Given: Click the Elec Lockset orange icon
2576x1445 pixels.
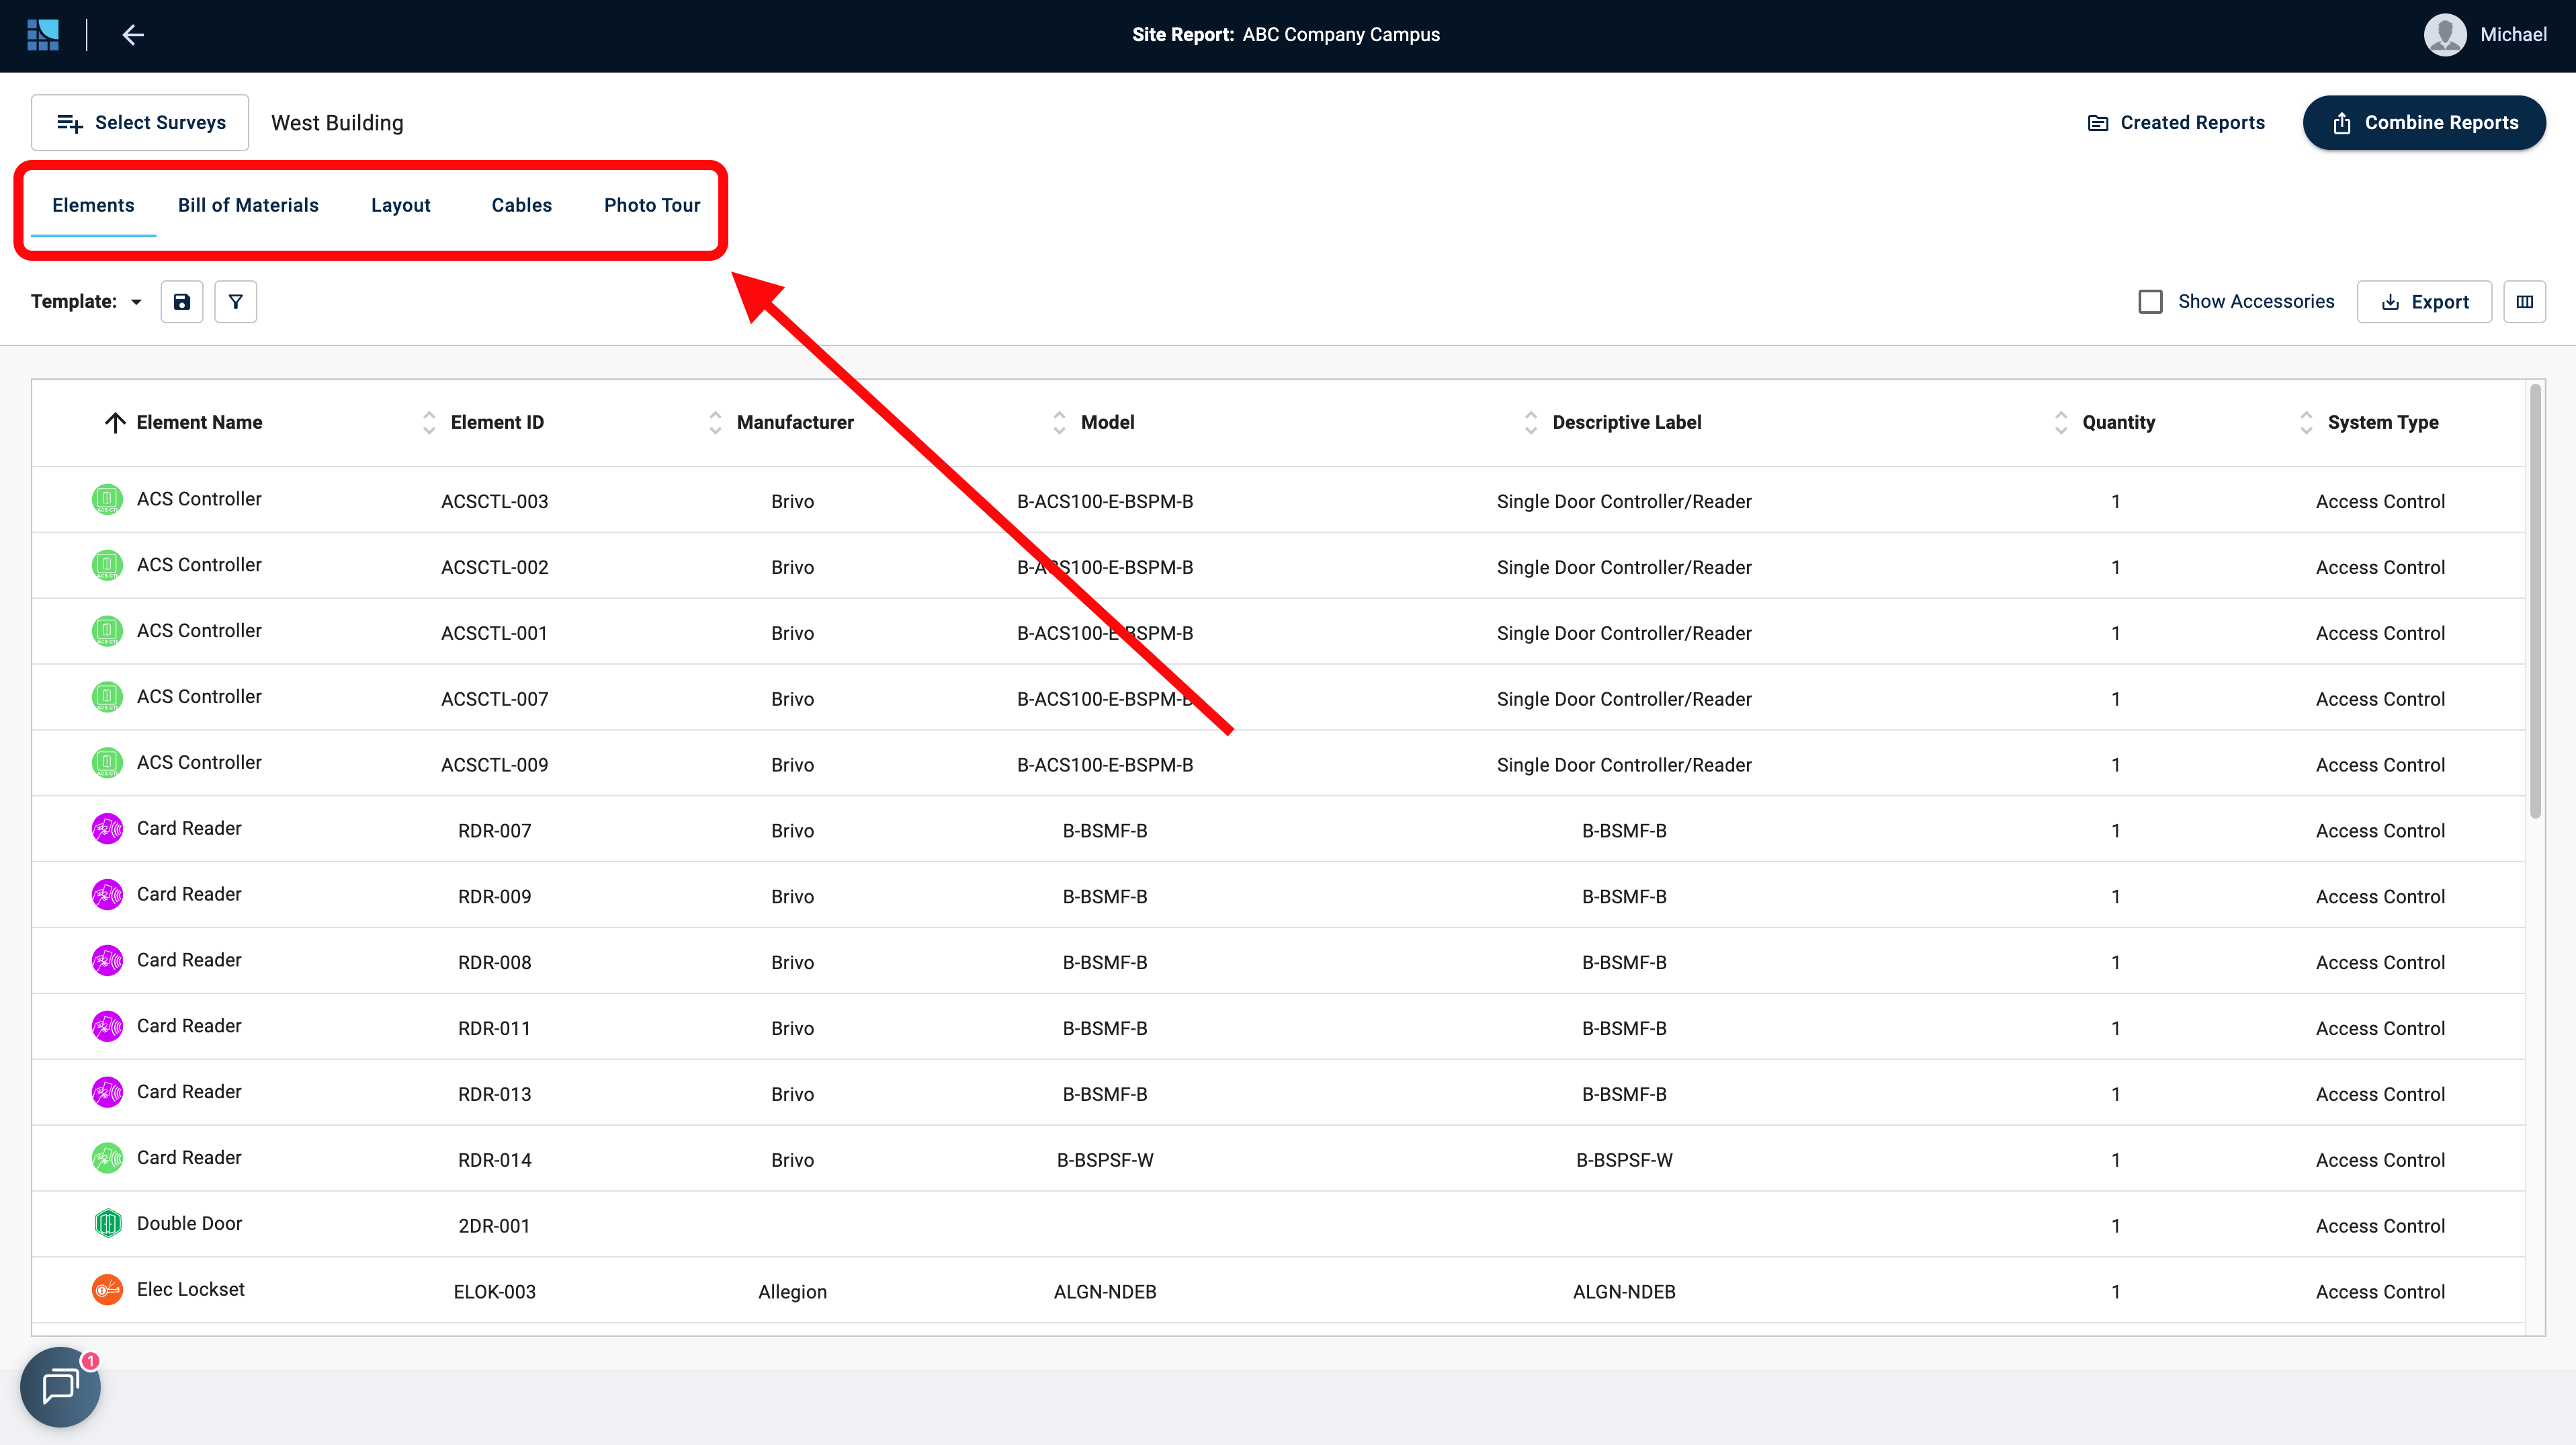Looking at the screenshot, I should (x=107, y=1289).
